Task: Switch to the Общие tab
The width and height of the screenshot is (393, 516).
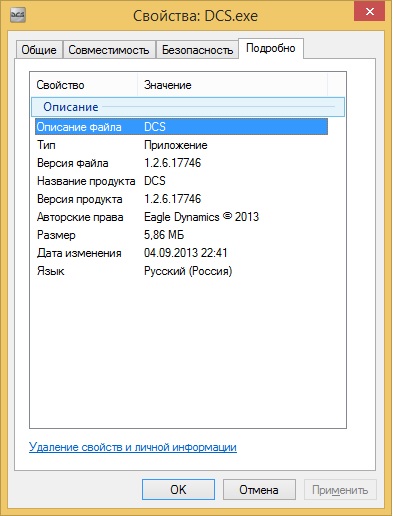Action: (x=39, y=50)
